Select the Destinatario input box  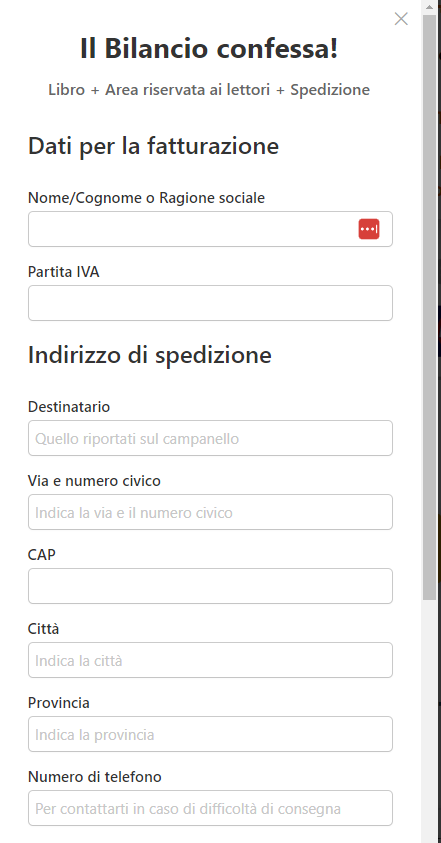coord(210,438)
